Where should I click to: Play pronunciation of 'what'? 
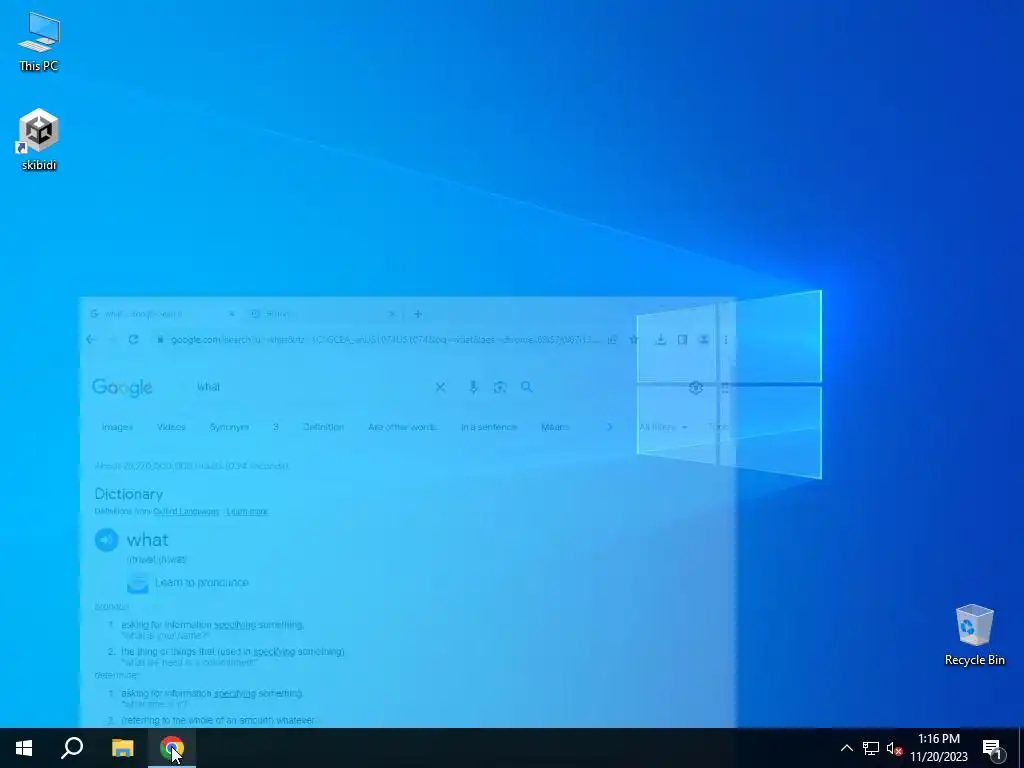[106, 540]
